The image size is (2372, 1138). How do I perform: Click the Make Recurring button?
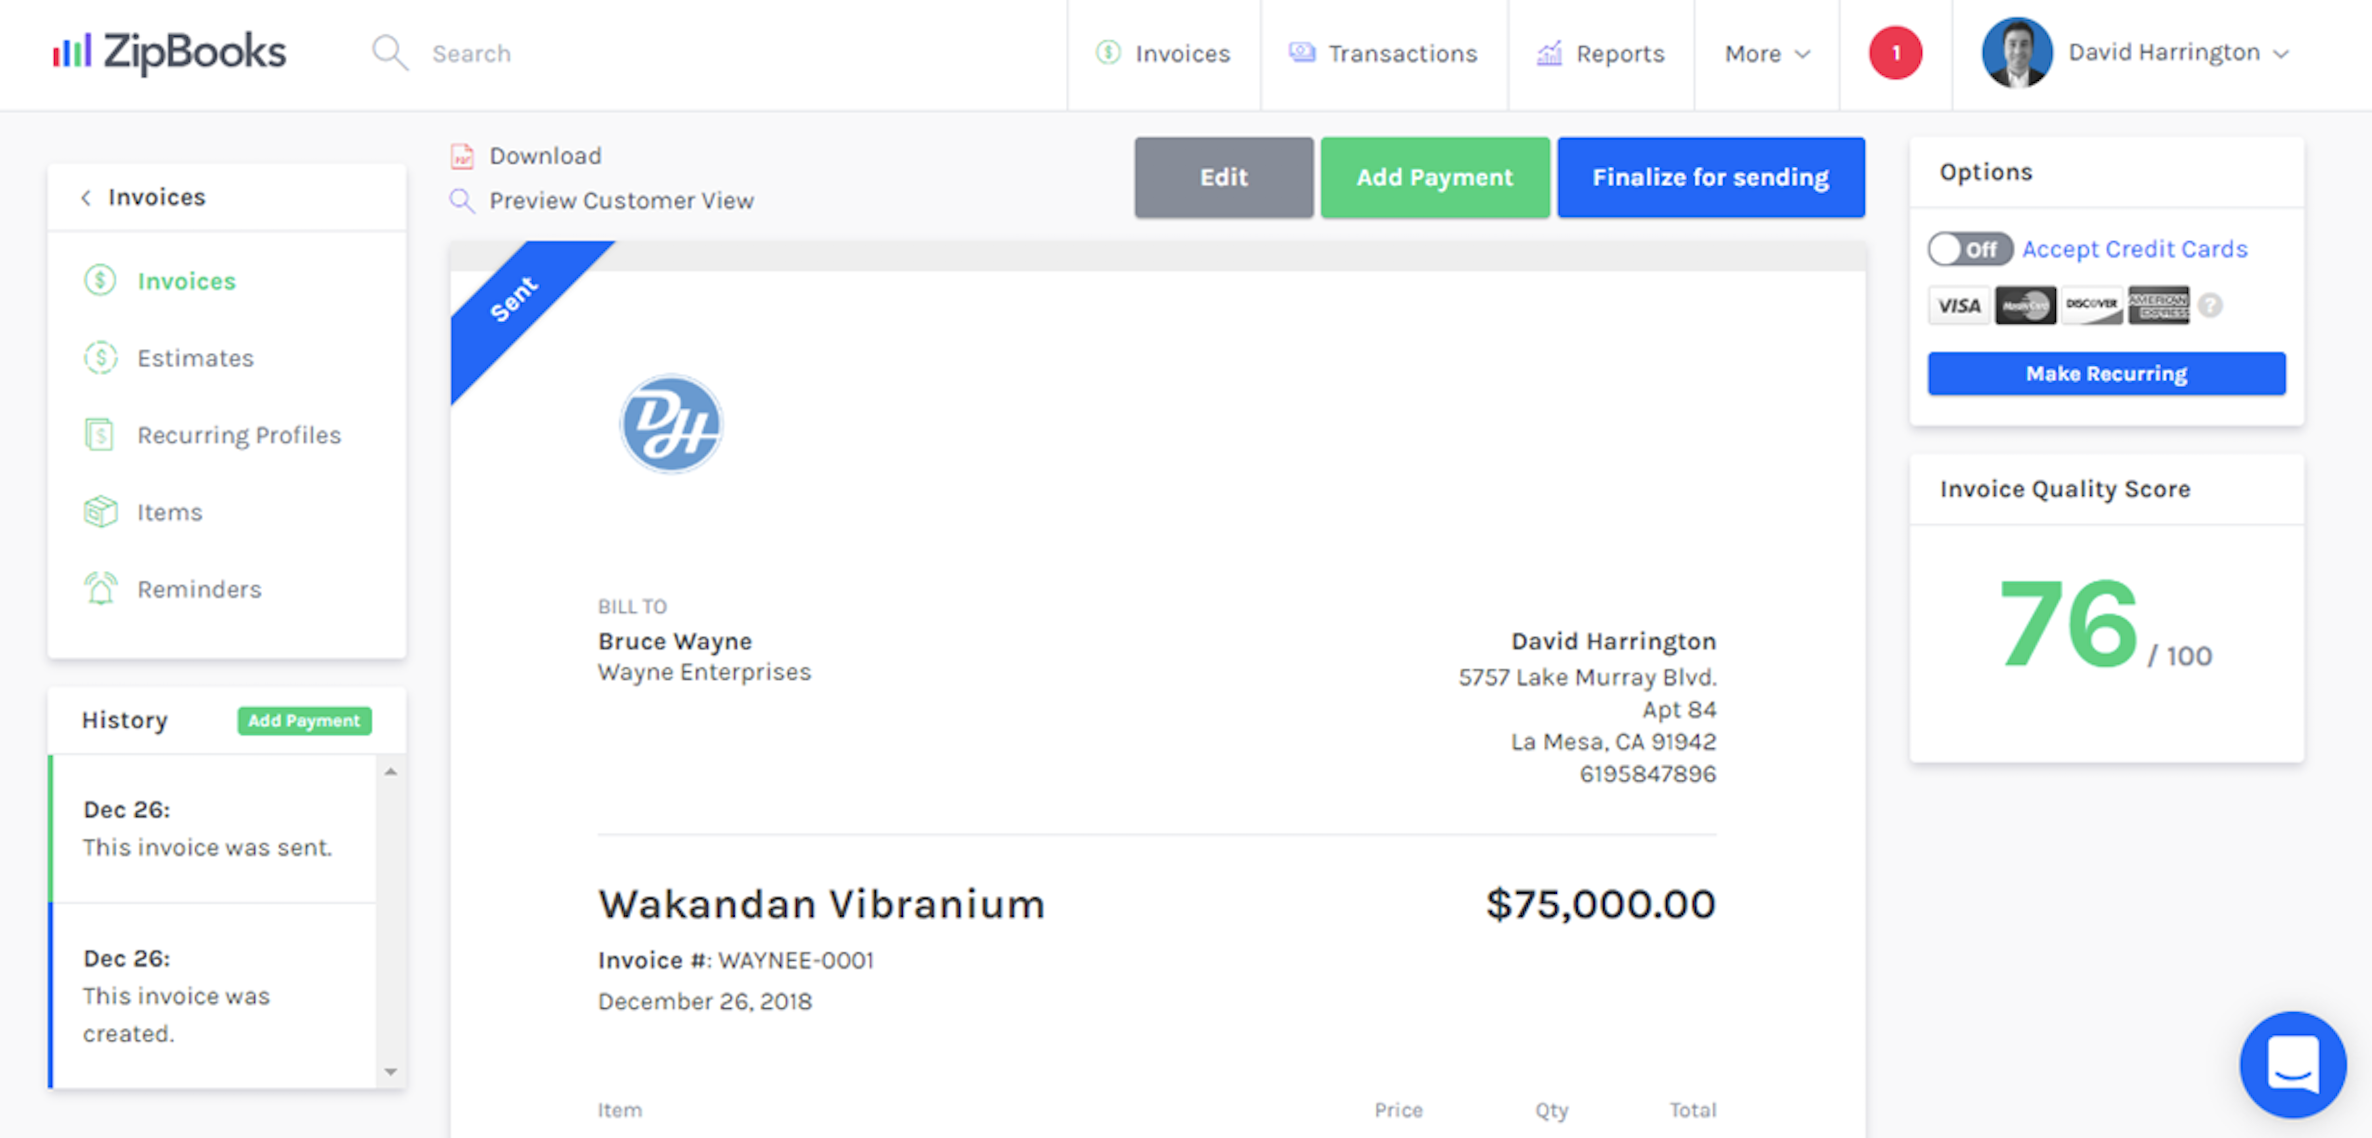2106,374
